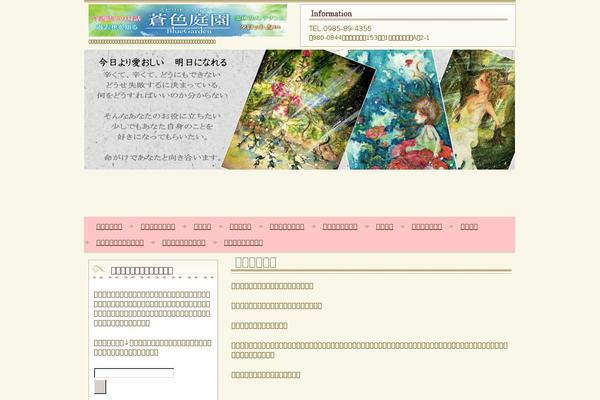The image size is (600, 400).
Task: Open the last link in the pink menu's top row
Action: coord(469,227)
